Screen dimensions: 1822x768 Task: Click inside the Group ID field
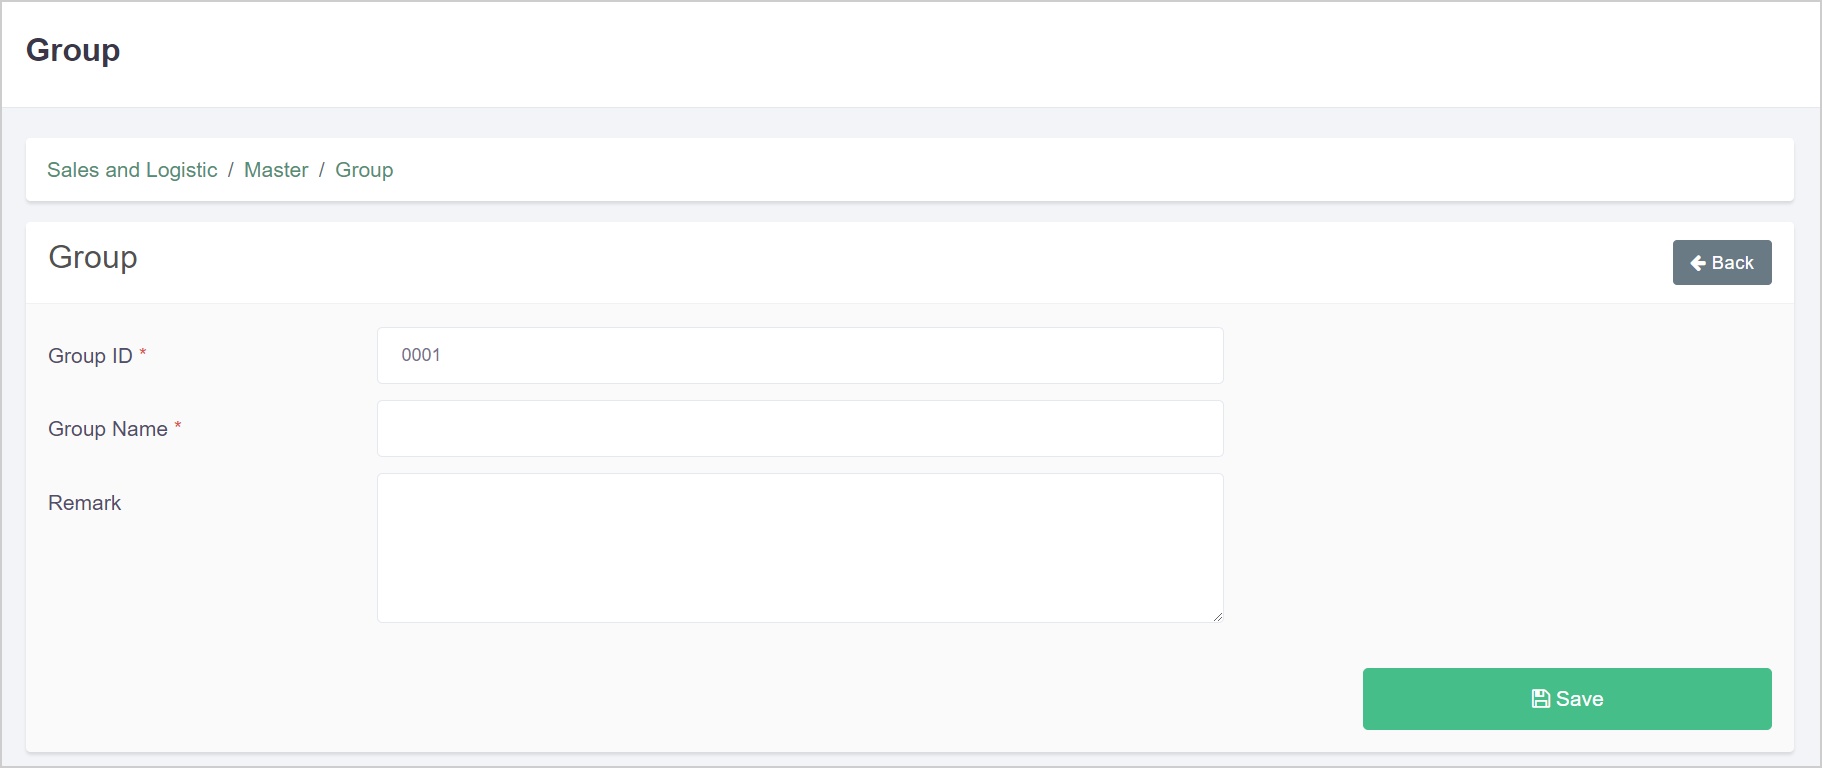(799, 355)
